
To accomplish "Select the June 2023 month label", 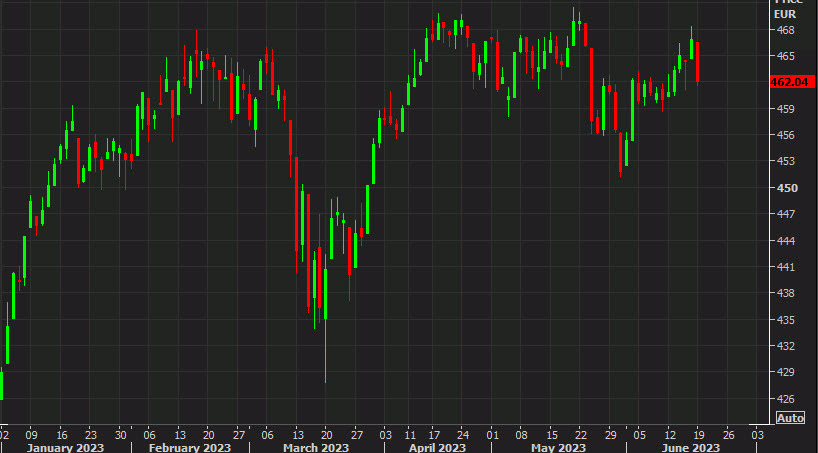I will [690, 447].
